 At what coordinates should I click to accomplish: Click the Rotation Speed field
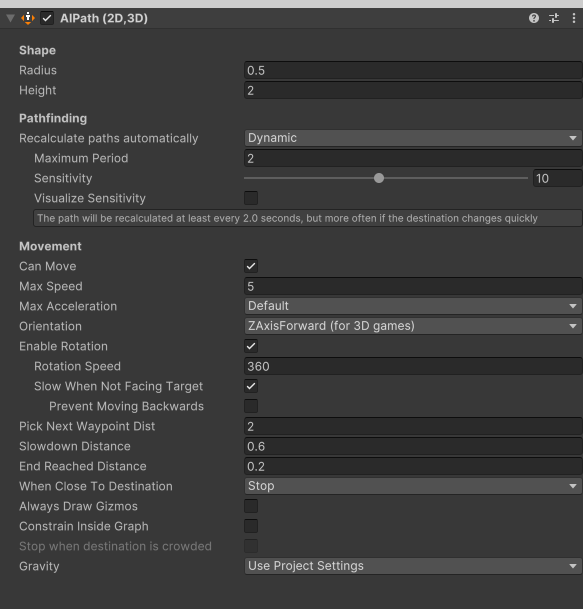click(x=413, y=366)
